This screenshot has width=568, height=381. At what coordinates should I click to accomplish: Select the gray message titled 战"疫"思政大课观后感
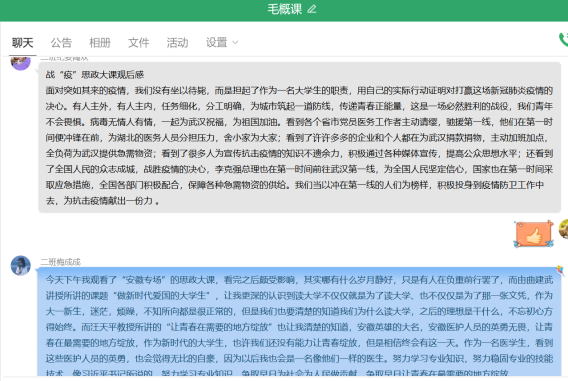click(x=300, y=138)
